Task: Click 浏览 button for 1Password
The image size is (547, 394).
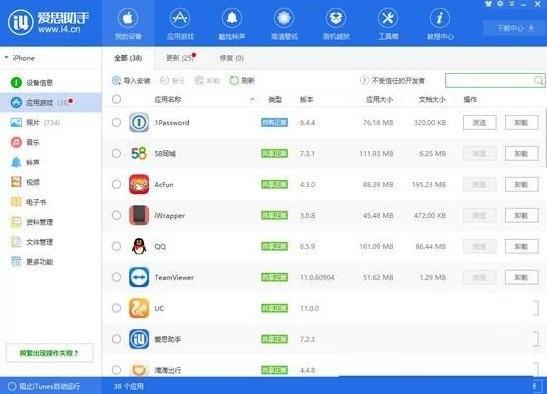Action: 479,122
